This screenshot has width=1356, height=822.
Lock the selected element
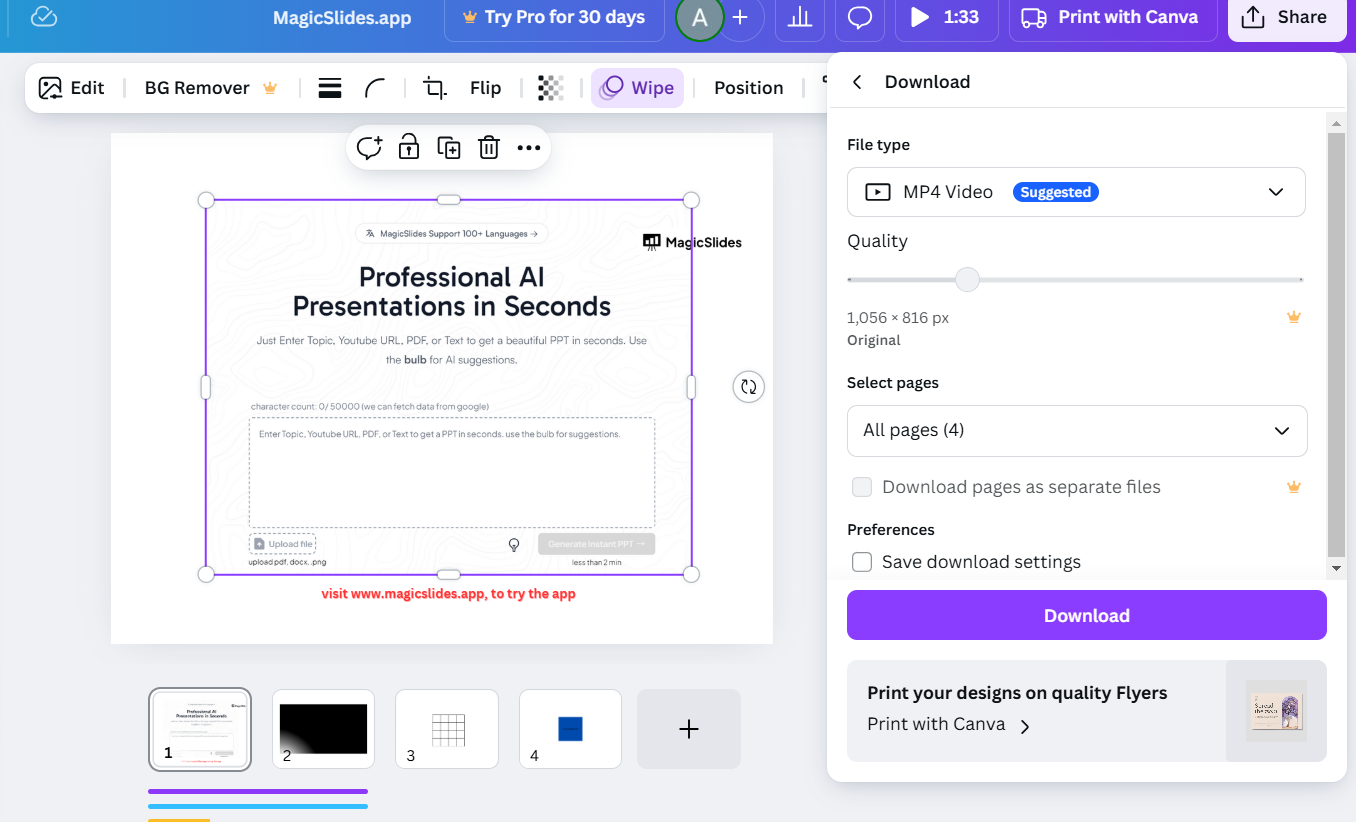(409, 148)
